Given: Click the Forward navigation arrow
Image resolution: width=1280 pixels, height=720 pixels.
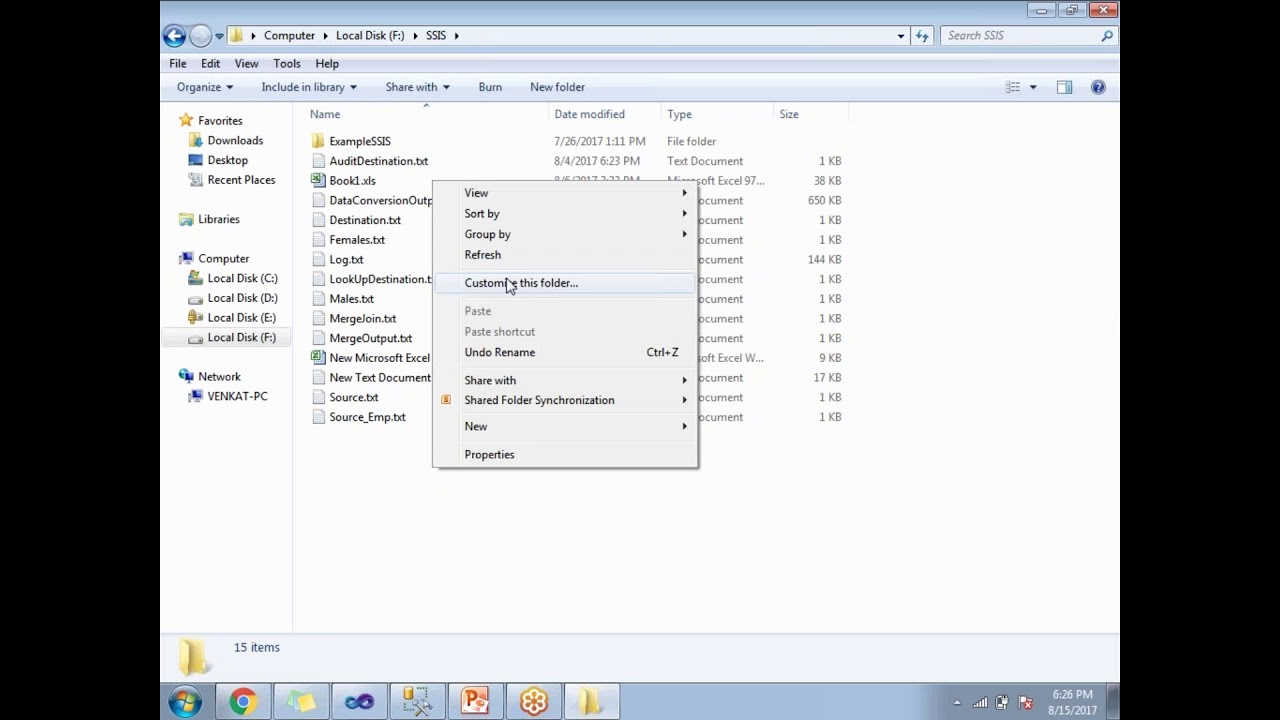Looking at the screenshot, I should [200, 36].
